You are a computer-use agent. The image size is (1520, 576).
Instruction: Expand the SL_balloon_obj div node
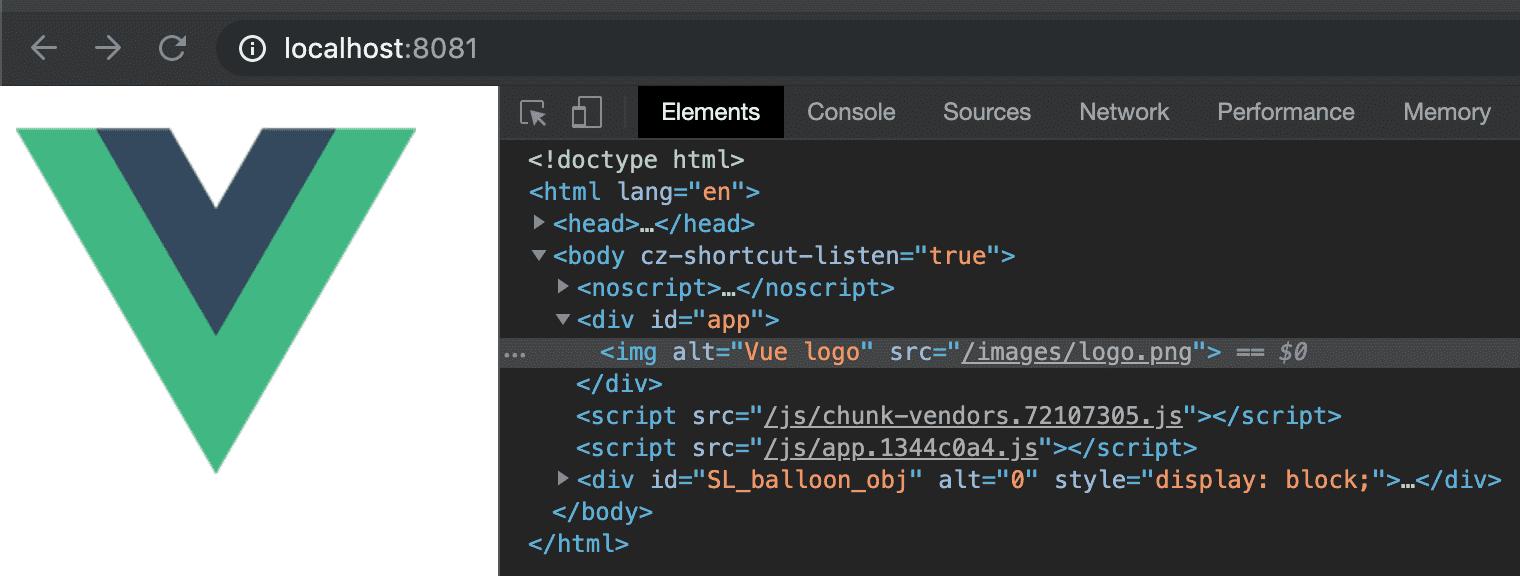564,479
